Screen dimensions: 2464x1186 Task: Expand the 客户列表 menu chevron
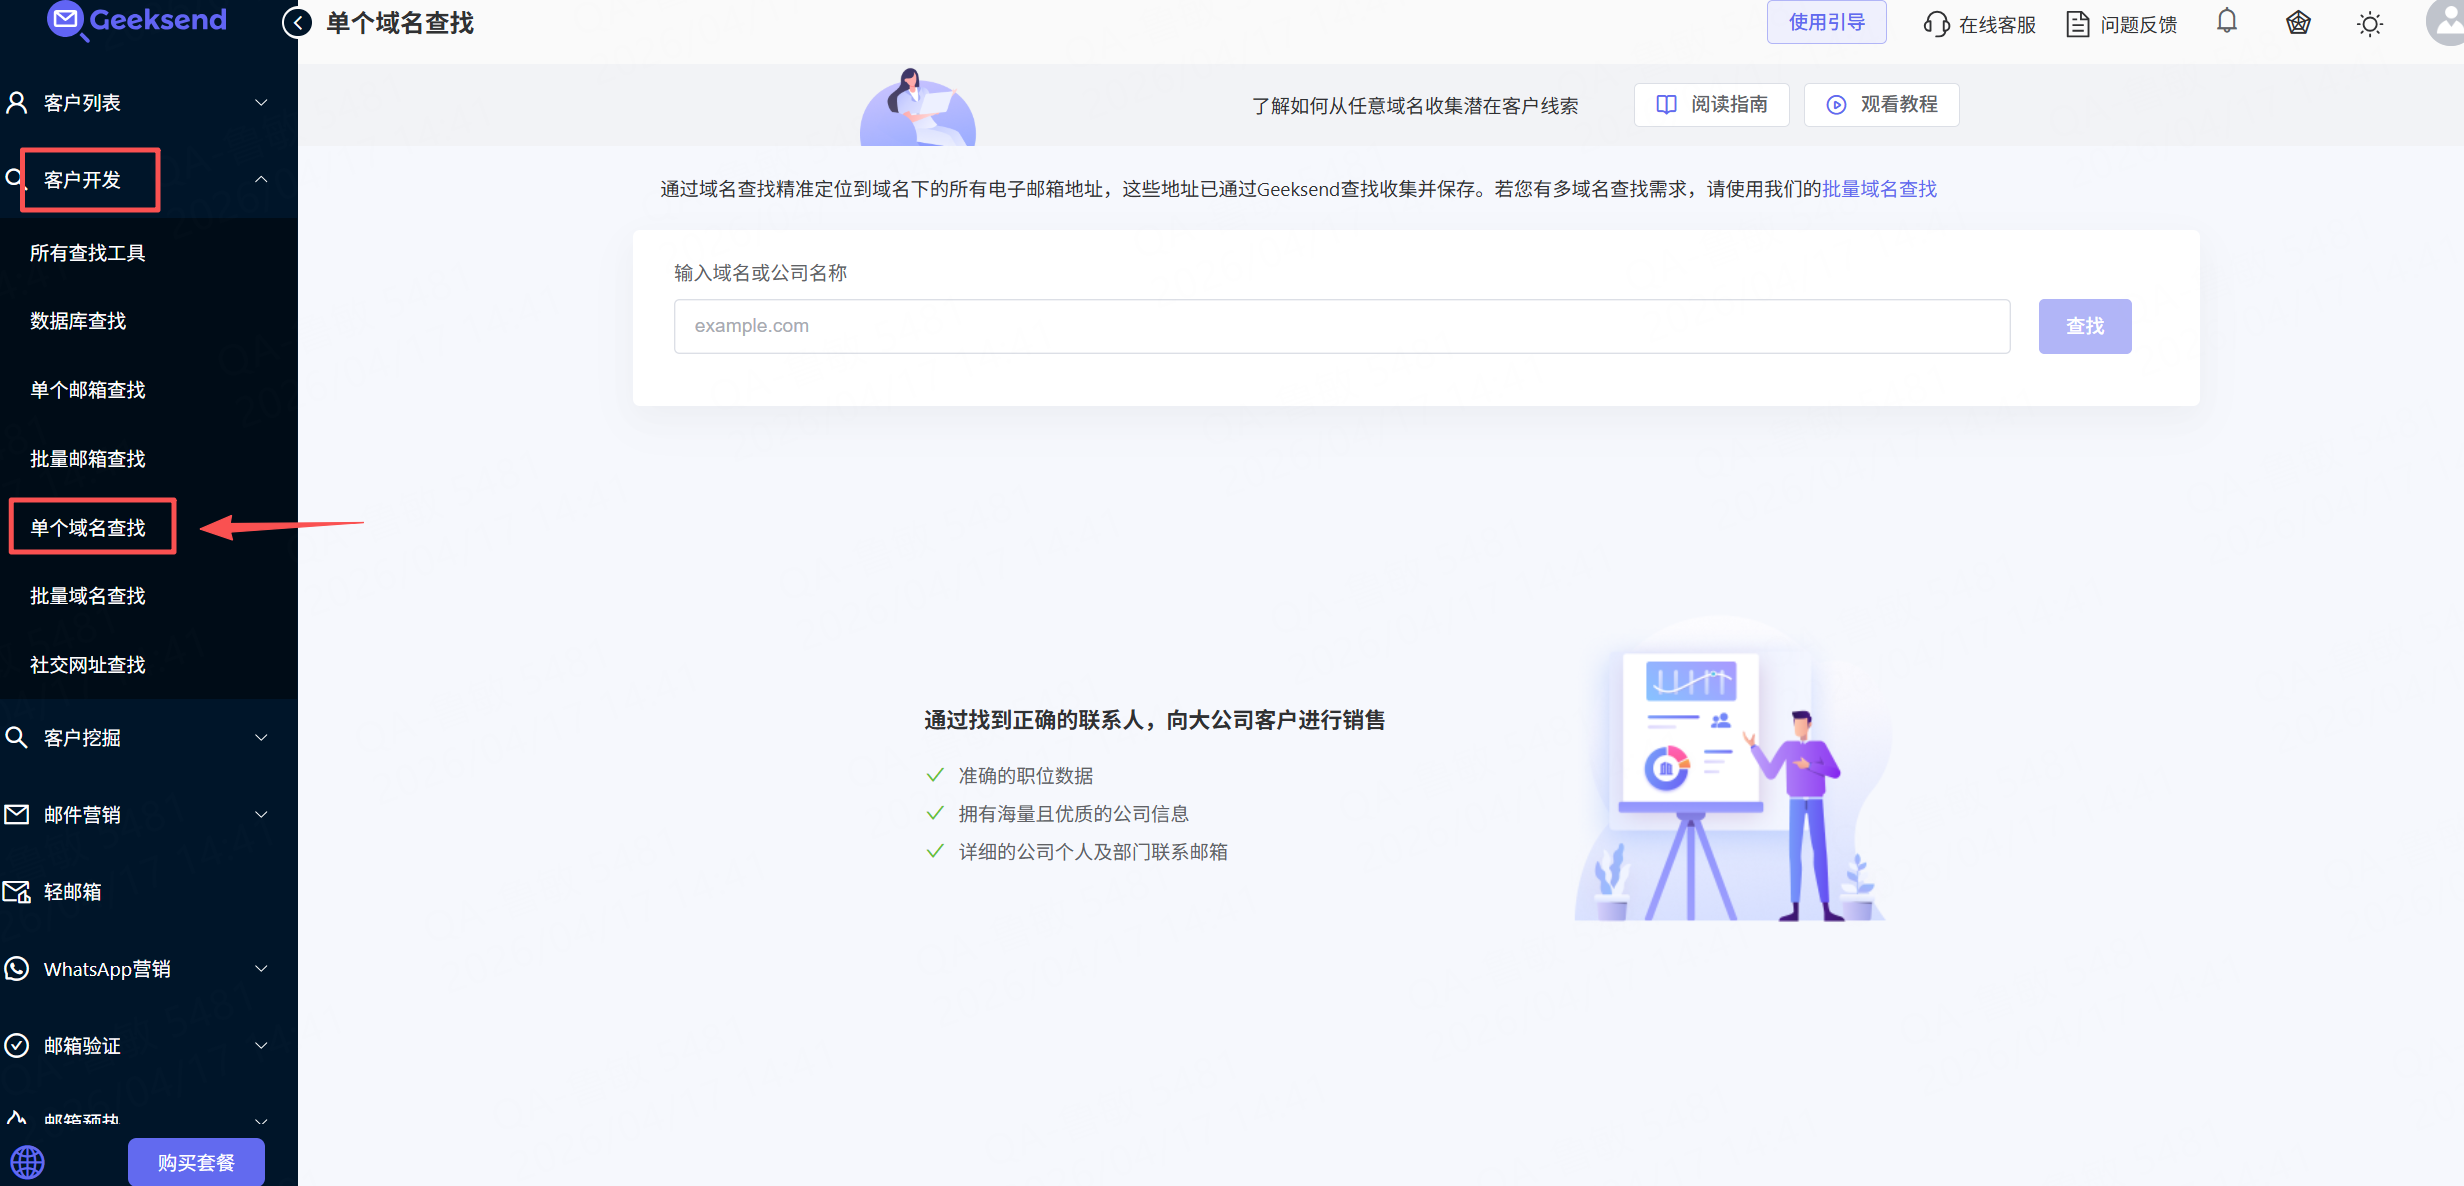[261, 102]
